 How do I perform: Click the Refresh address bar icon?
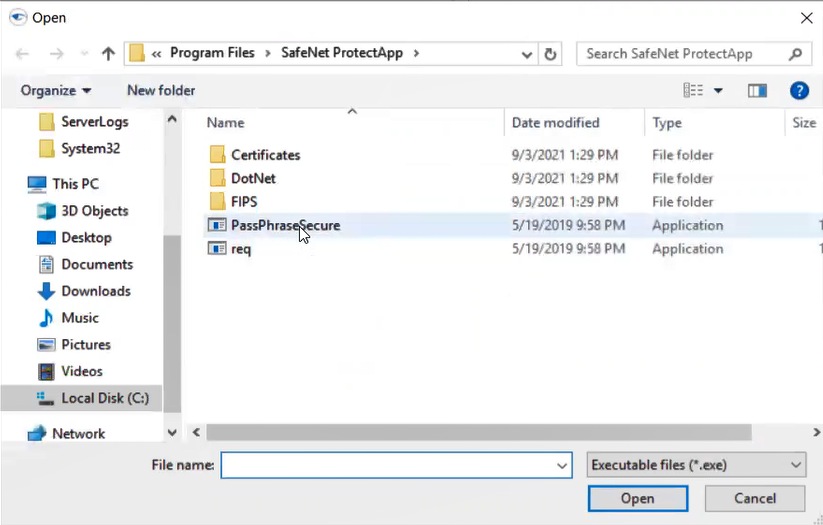pyautogui.click(x=550, y=54)
